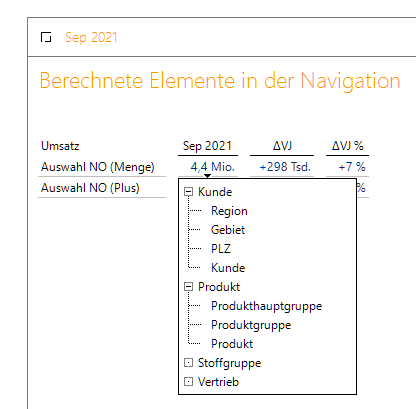Screen dimensions: 416x409
Task: Expand the Stoffgruppe tree node
Action: click(x=189, y=363)
